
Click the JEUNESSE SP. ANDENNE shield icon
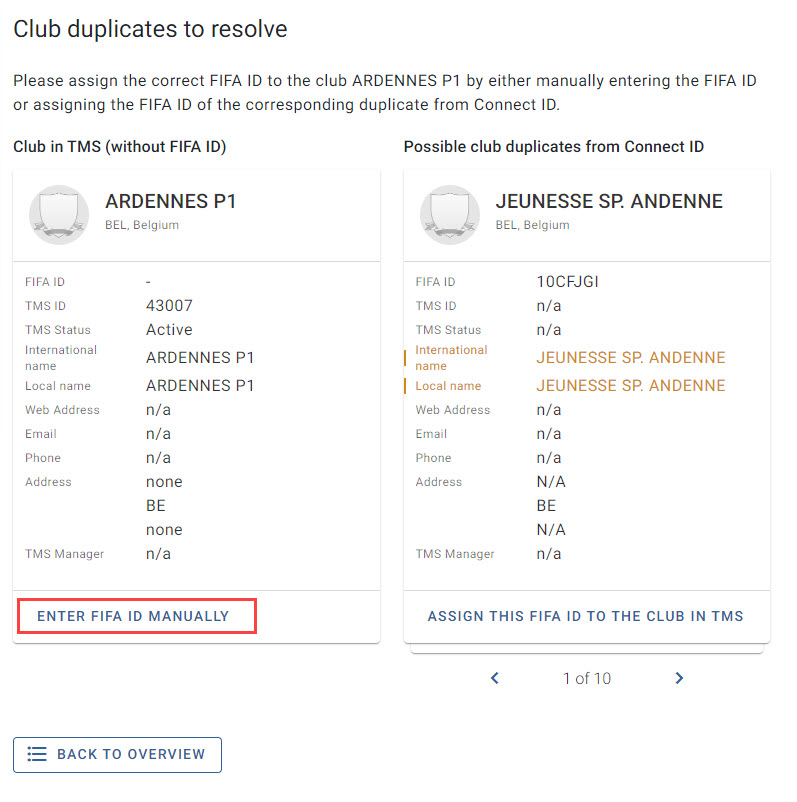[x=450, y=214]
